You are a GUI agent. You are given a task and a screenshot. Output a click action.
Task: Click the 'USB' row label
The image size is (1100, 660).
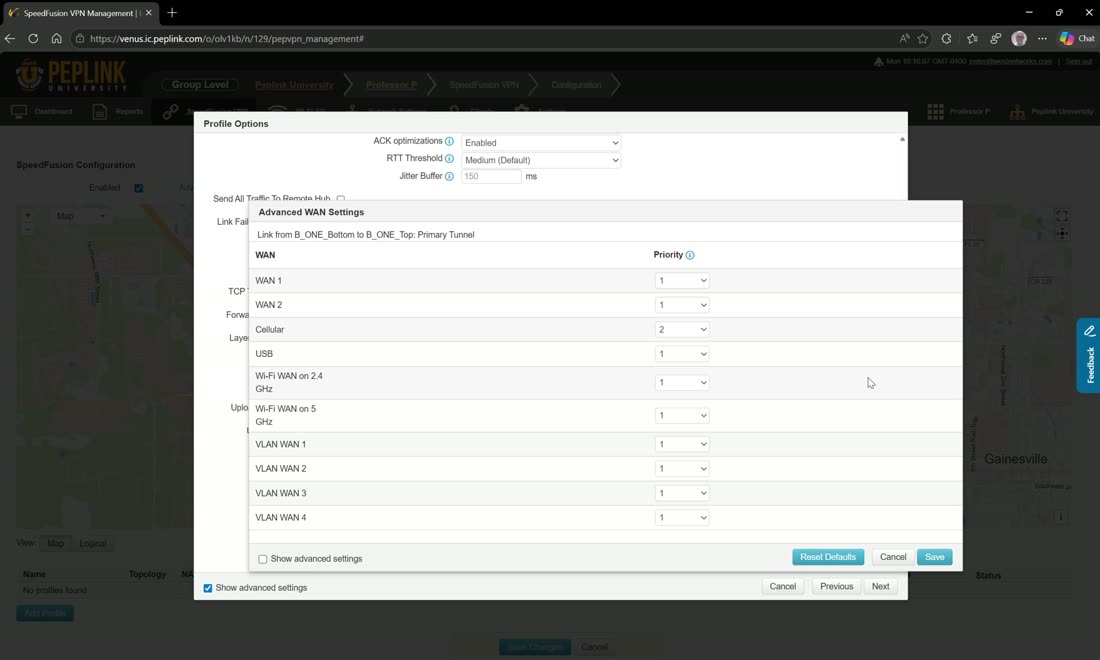264,354
